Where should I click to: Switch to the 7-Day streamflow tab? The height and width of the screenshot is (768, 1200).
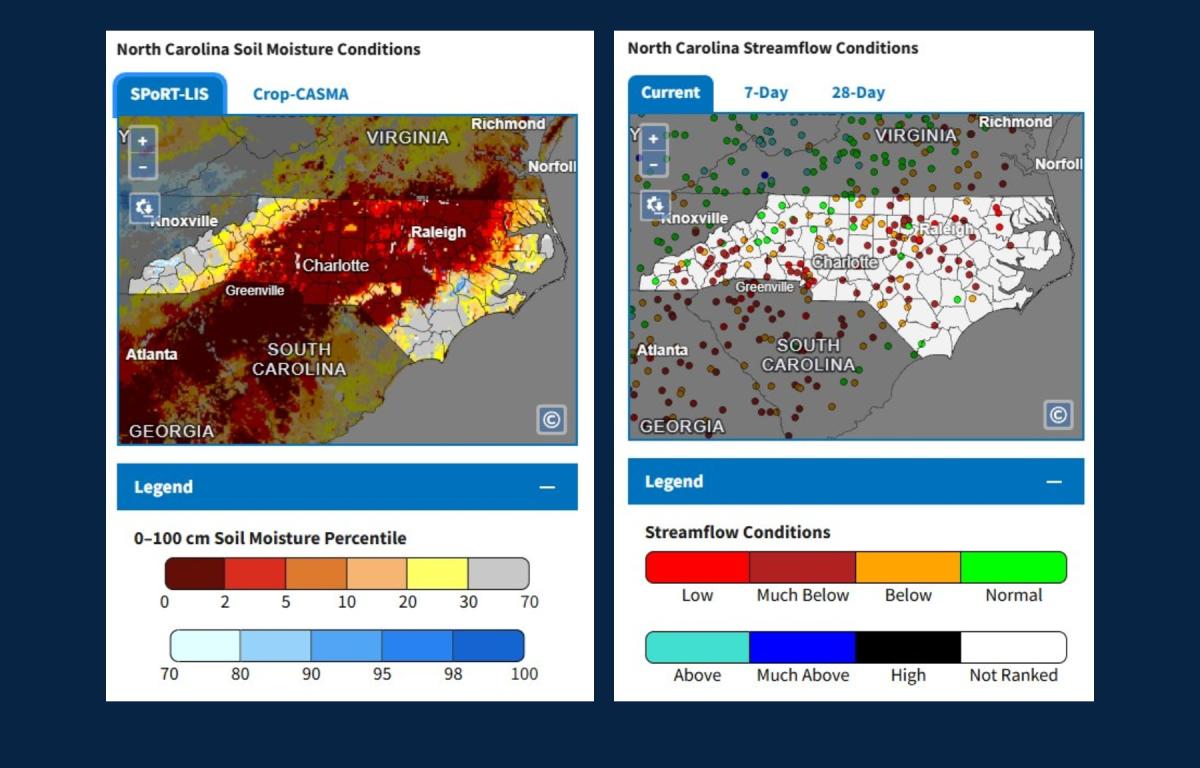click(x=763, y=92)
